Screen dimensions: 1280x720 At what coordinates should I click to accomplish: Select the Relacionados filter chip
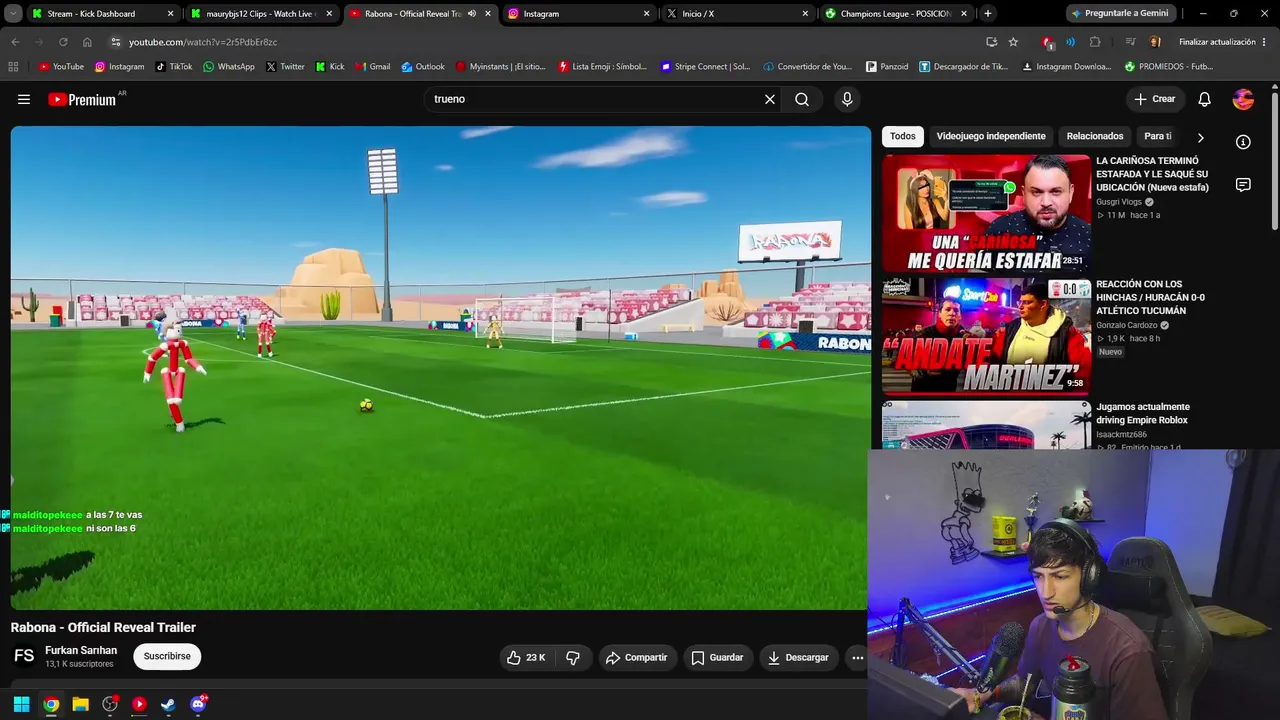tap(1095, 136)
